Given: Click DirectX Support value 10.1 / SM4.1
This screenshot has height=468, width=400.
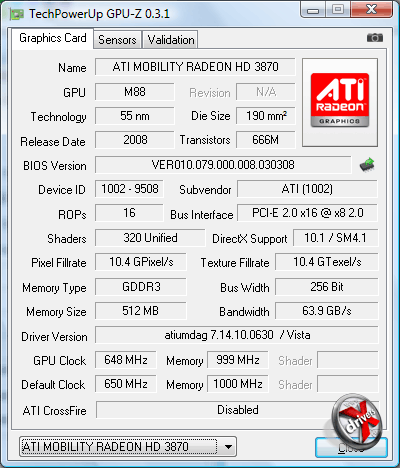Looking at the screenshot, I should pyautogui.click(x=335, y=238).
